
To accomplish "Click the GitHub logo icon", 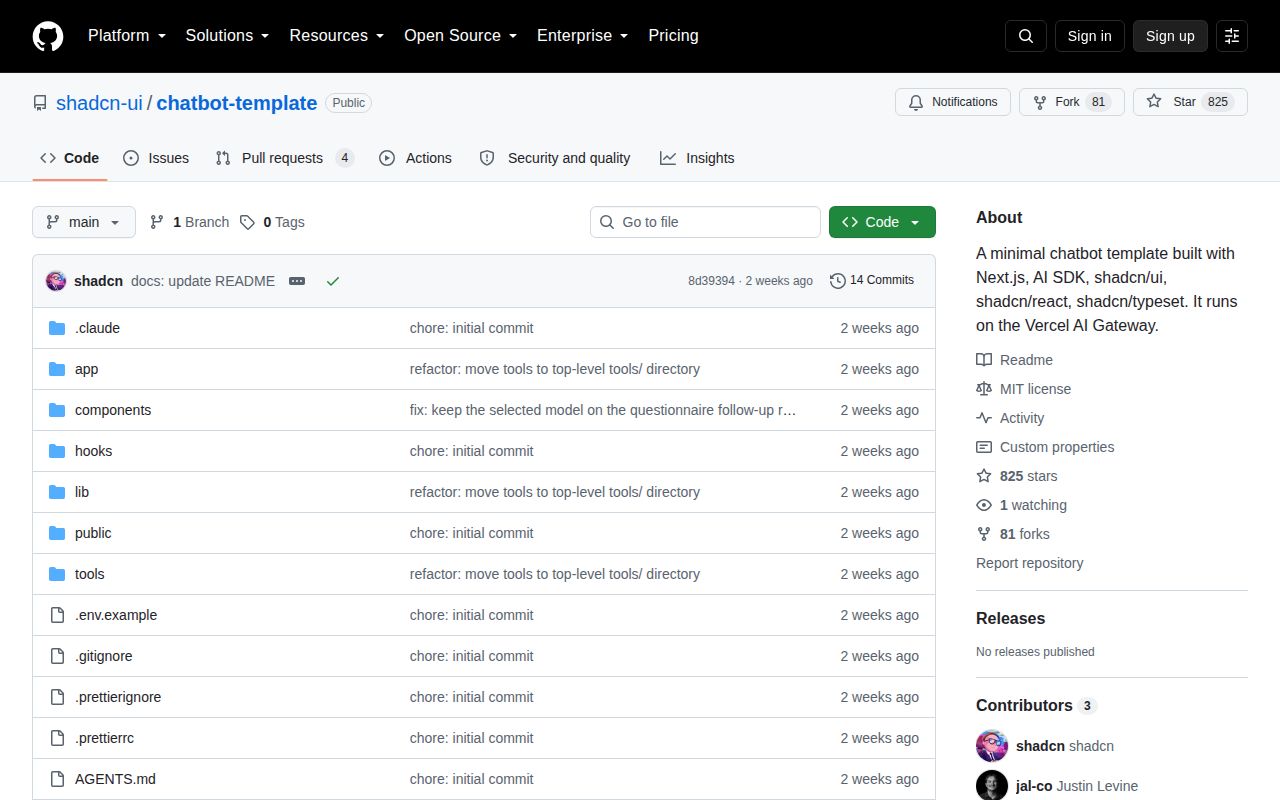I will pyautogui.click(x=48, y=36).
